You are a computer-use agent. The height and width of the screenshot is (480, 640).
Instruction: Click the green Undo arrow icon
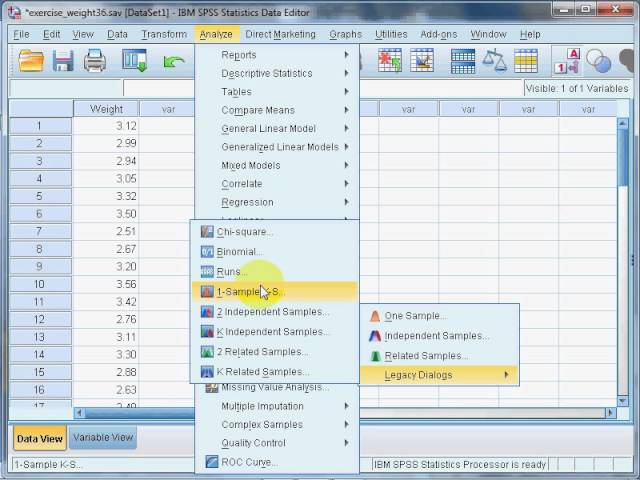point(173,62)
